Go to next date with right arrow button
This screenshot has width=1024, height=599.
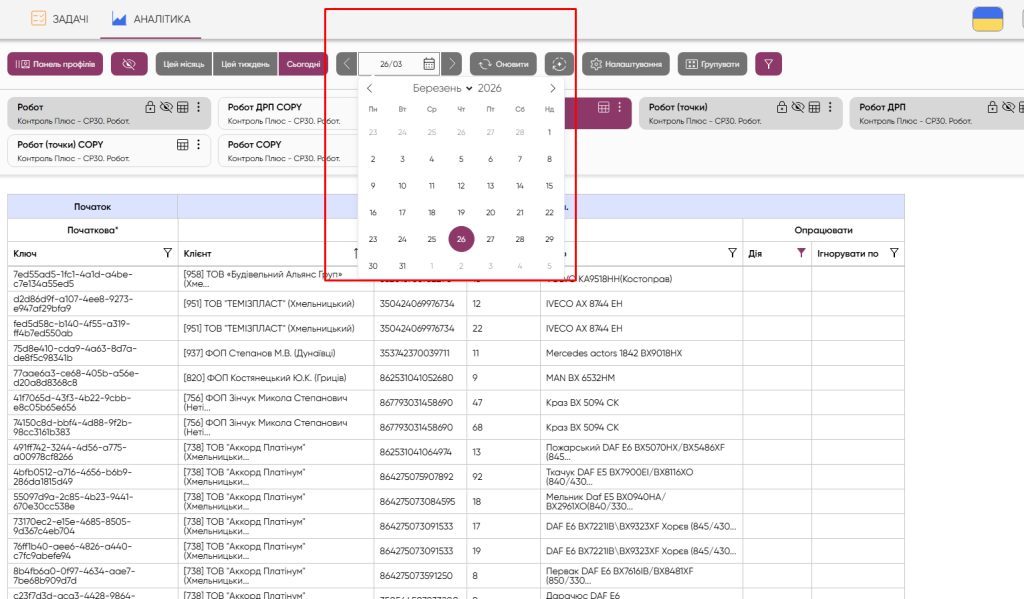coord(451,64)
